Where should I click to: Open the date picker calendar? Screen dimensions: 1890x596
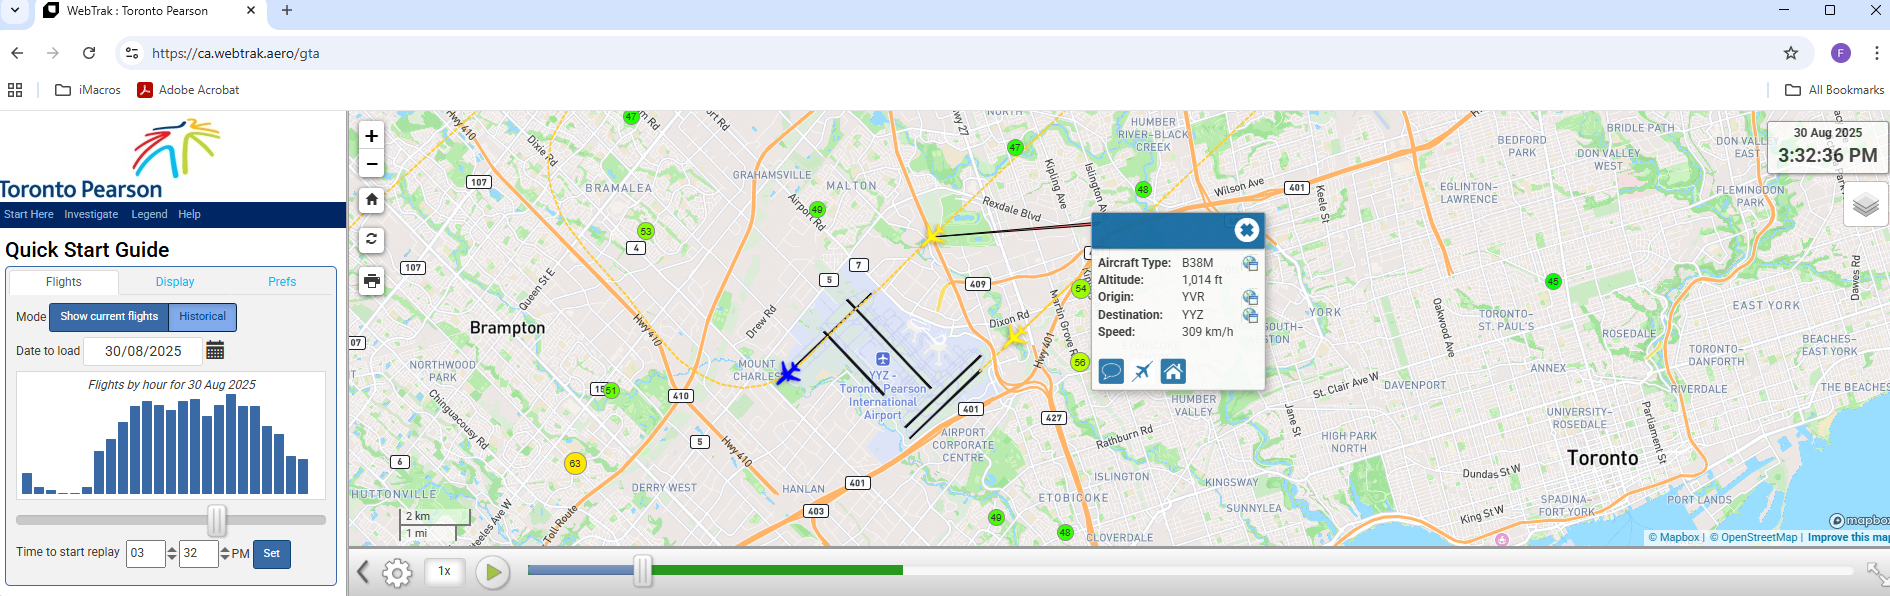tap(215, 350)
